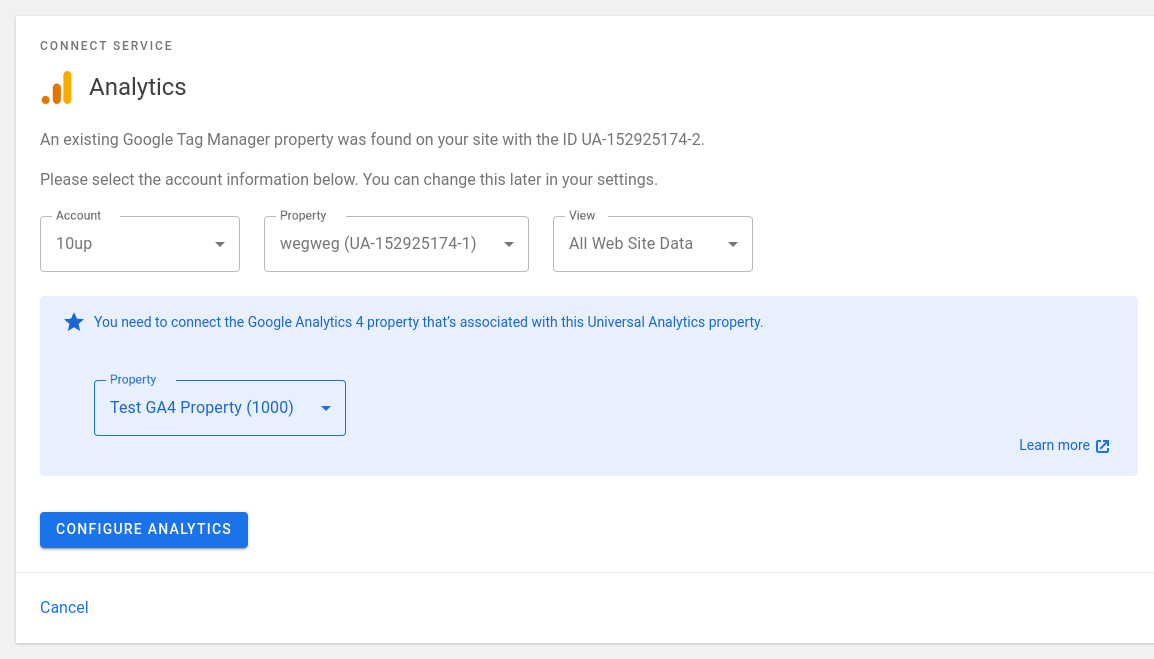Click the text mentioning ID UA-152925174-2
This screenshot has width=1154, height=659.
pyautogui.click(x=372, y=140)
